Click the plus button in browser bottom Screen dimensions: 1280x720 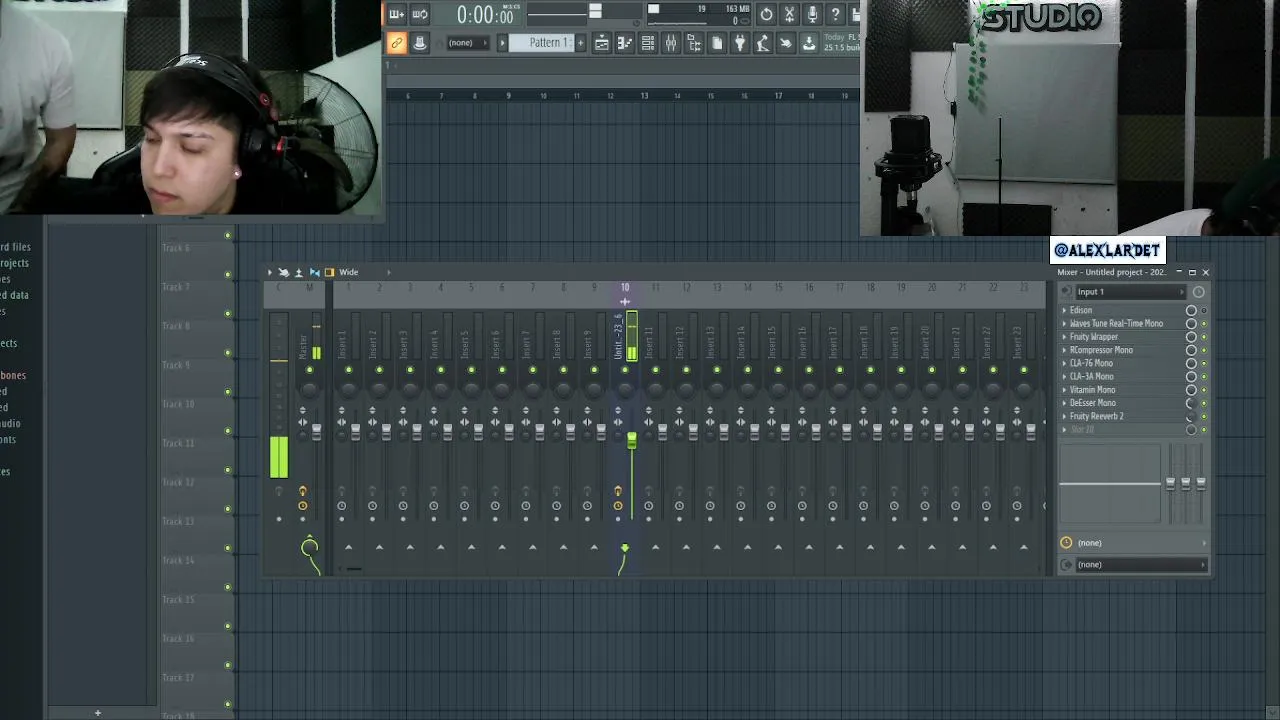click(x=98, y=713)
